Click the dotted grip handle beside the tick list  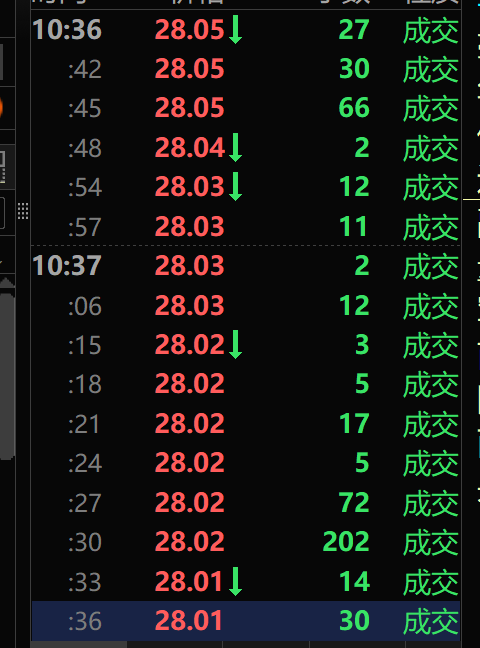pyautogui.click(x=23, y=211)
